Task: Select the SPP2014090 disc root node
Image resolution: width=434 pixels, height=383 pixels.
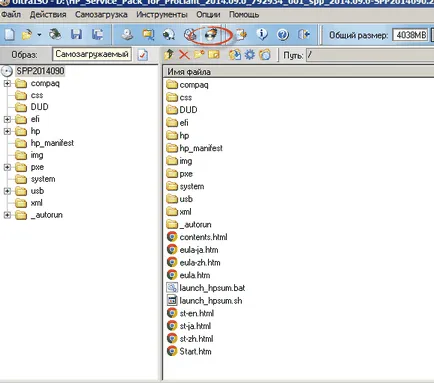Action: pyautogui.click(x=40, y=71)
